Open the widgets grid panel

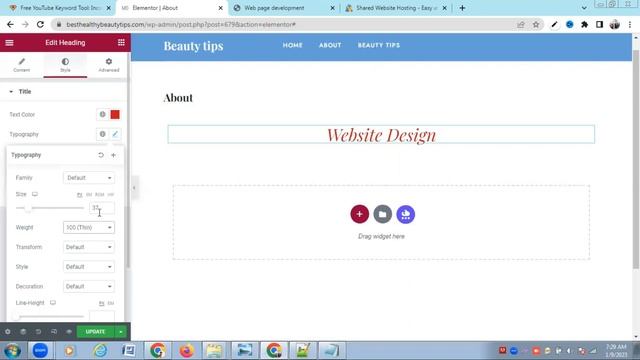[x=121, y=42]
